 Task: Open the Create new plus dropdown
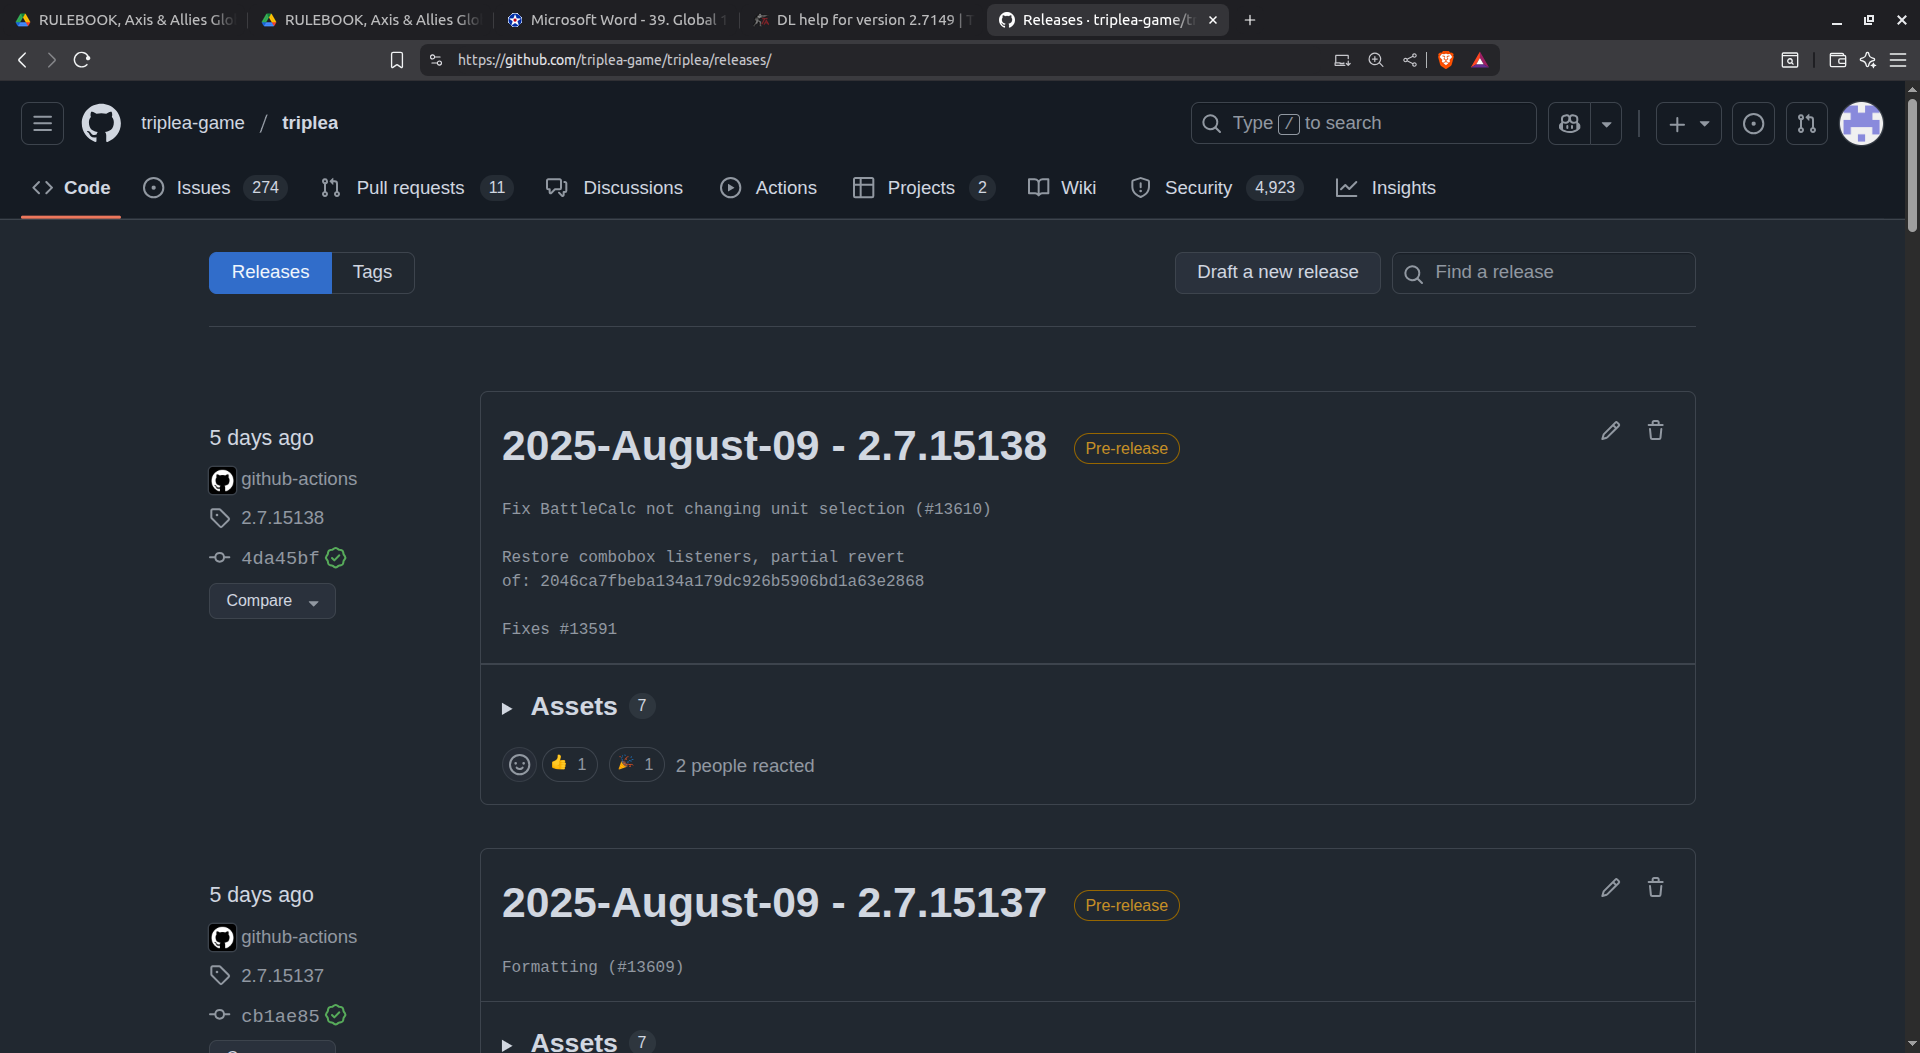pos(1688,123)
